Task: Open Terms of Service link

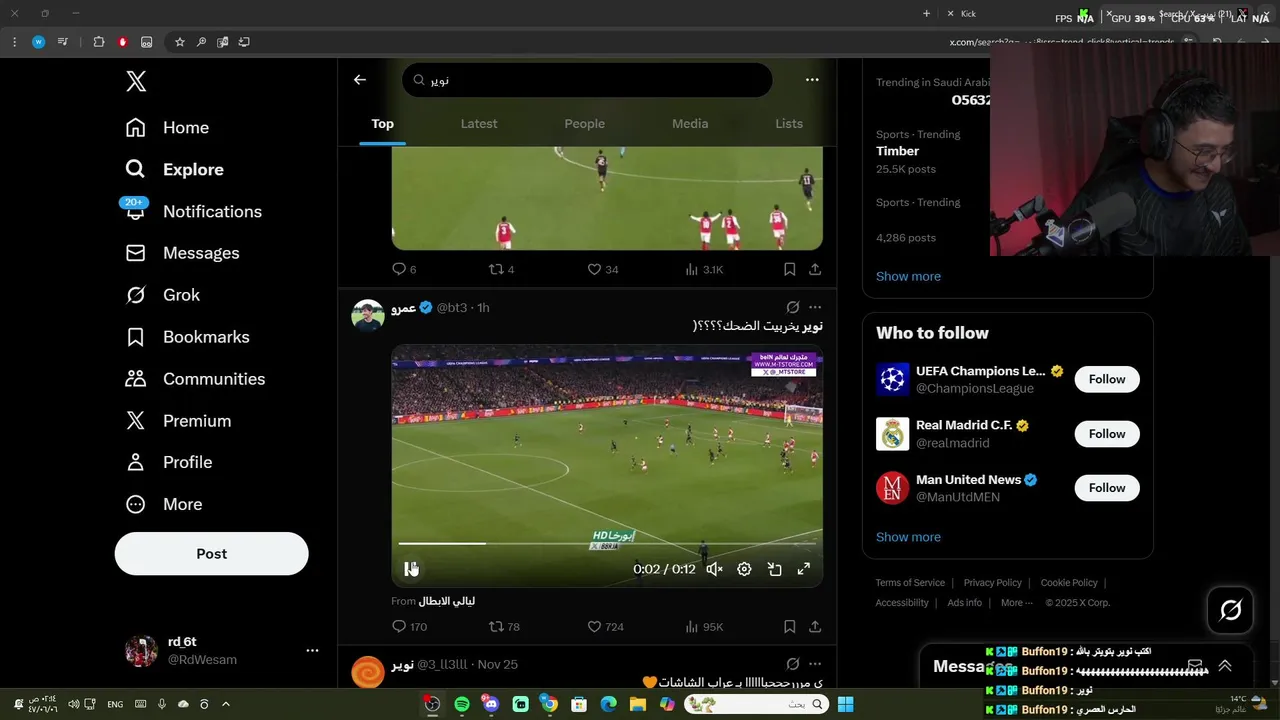Action: pos(910,583)
